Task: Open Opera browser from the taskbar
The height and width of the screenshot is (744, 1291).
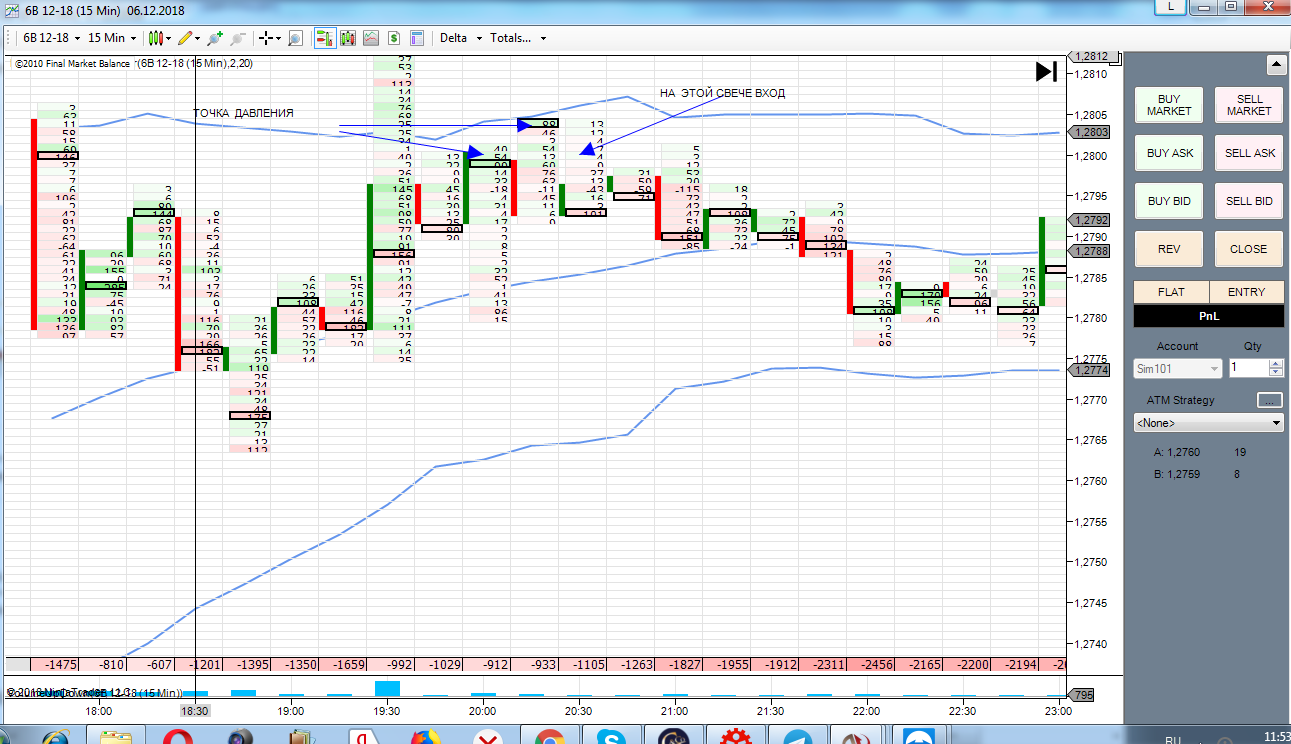Action: point(180,738)
